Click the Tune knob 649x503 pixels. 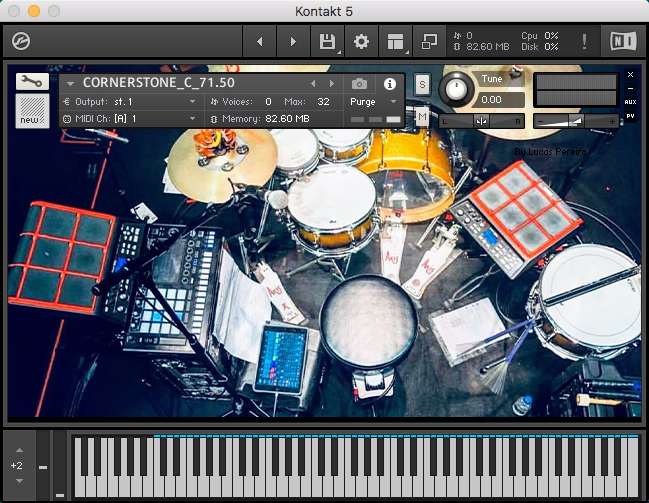tap(456, 89)
